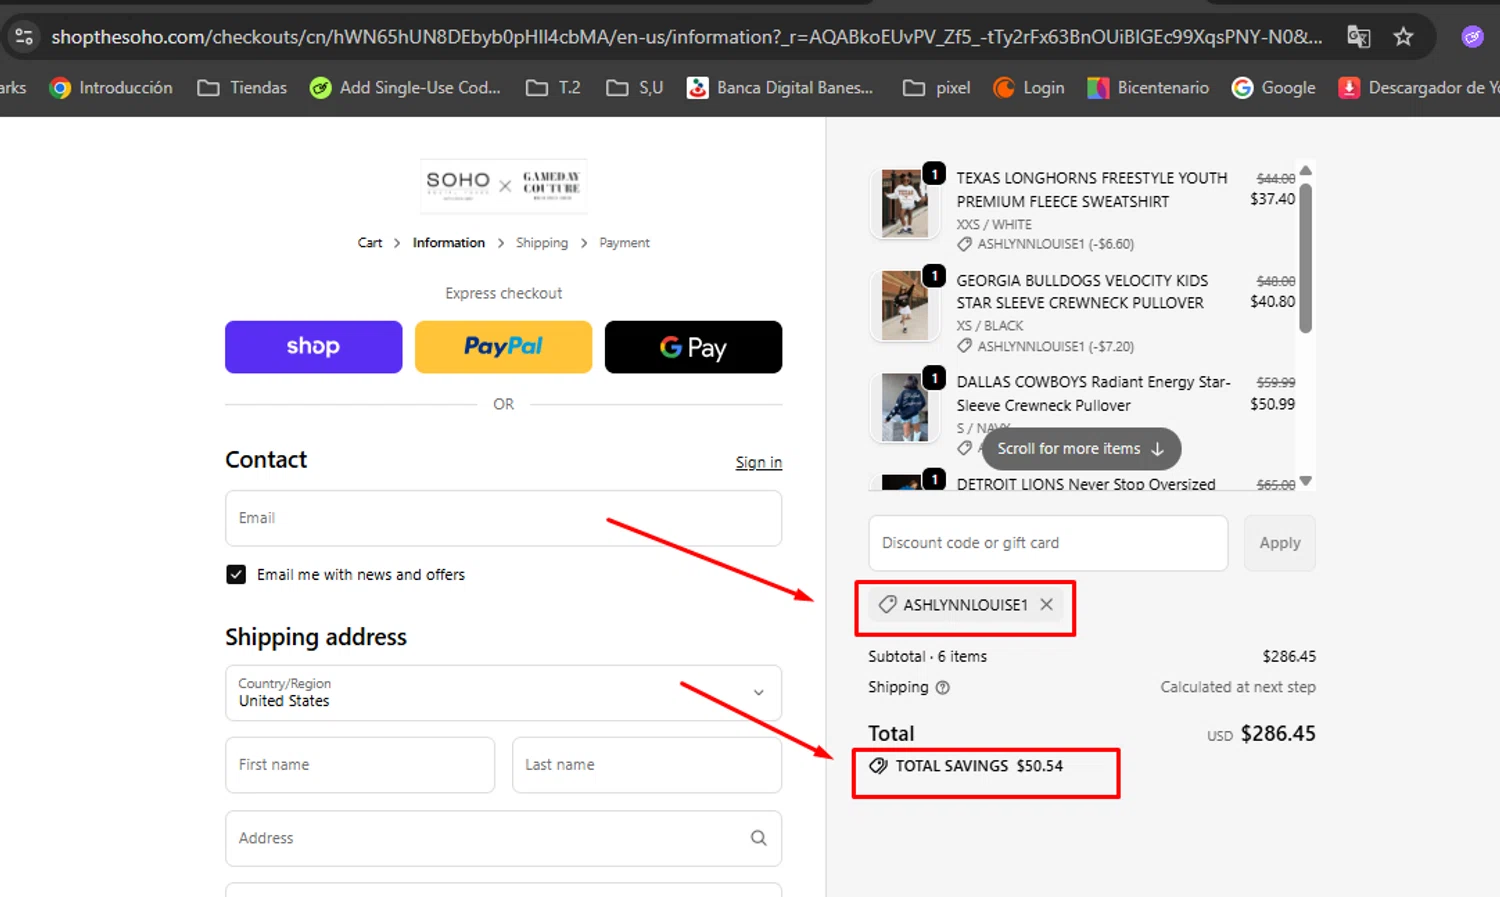Open the pixel bookmarks folder
This screenshot has width=1500, height=897.
936,88
